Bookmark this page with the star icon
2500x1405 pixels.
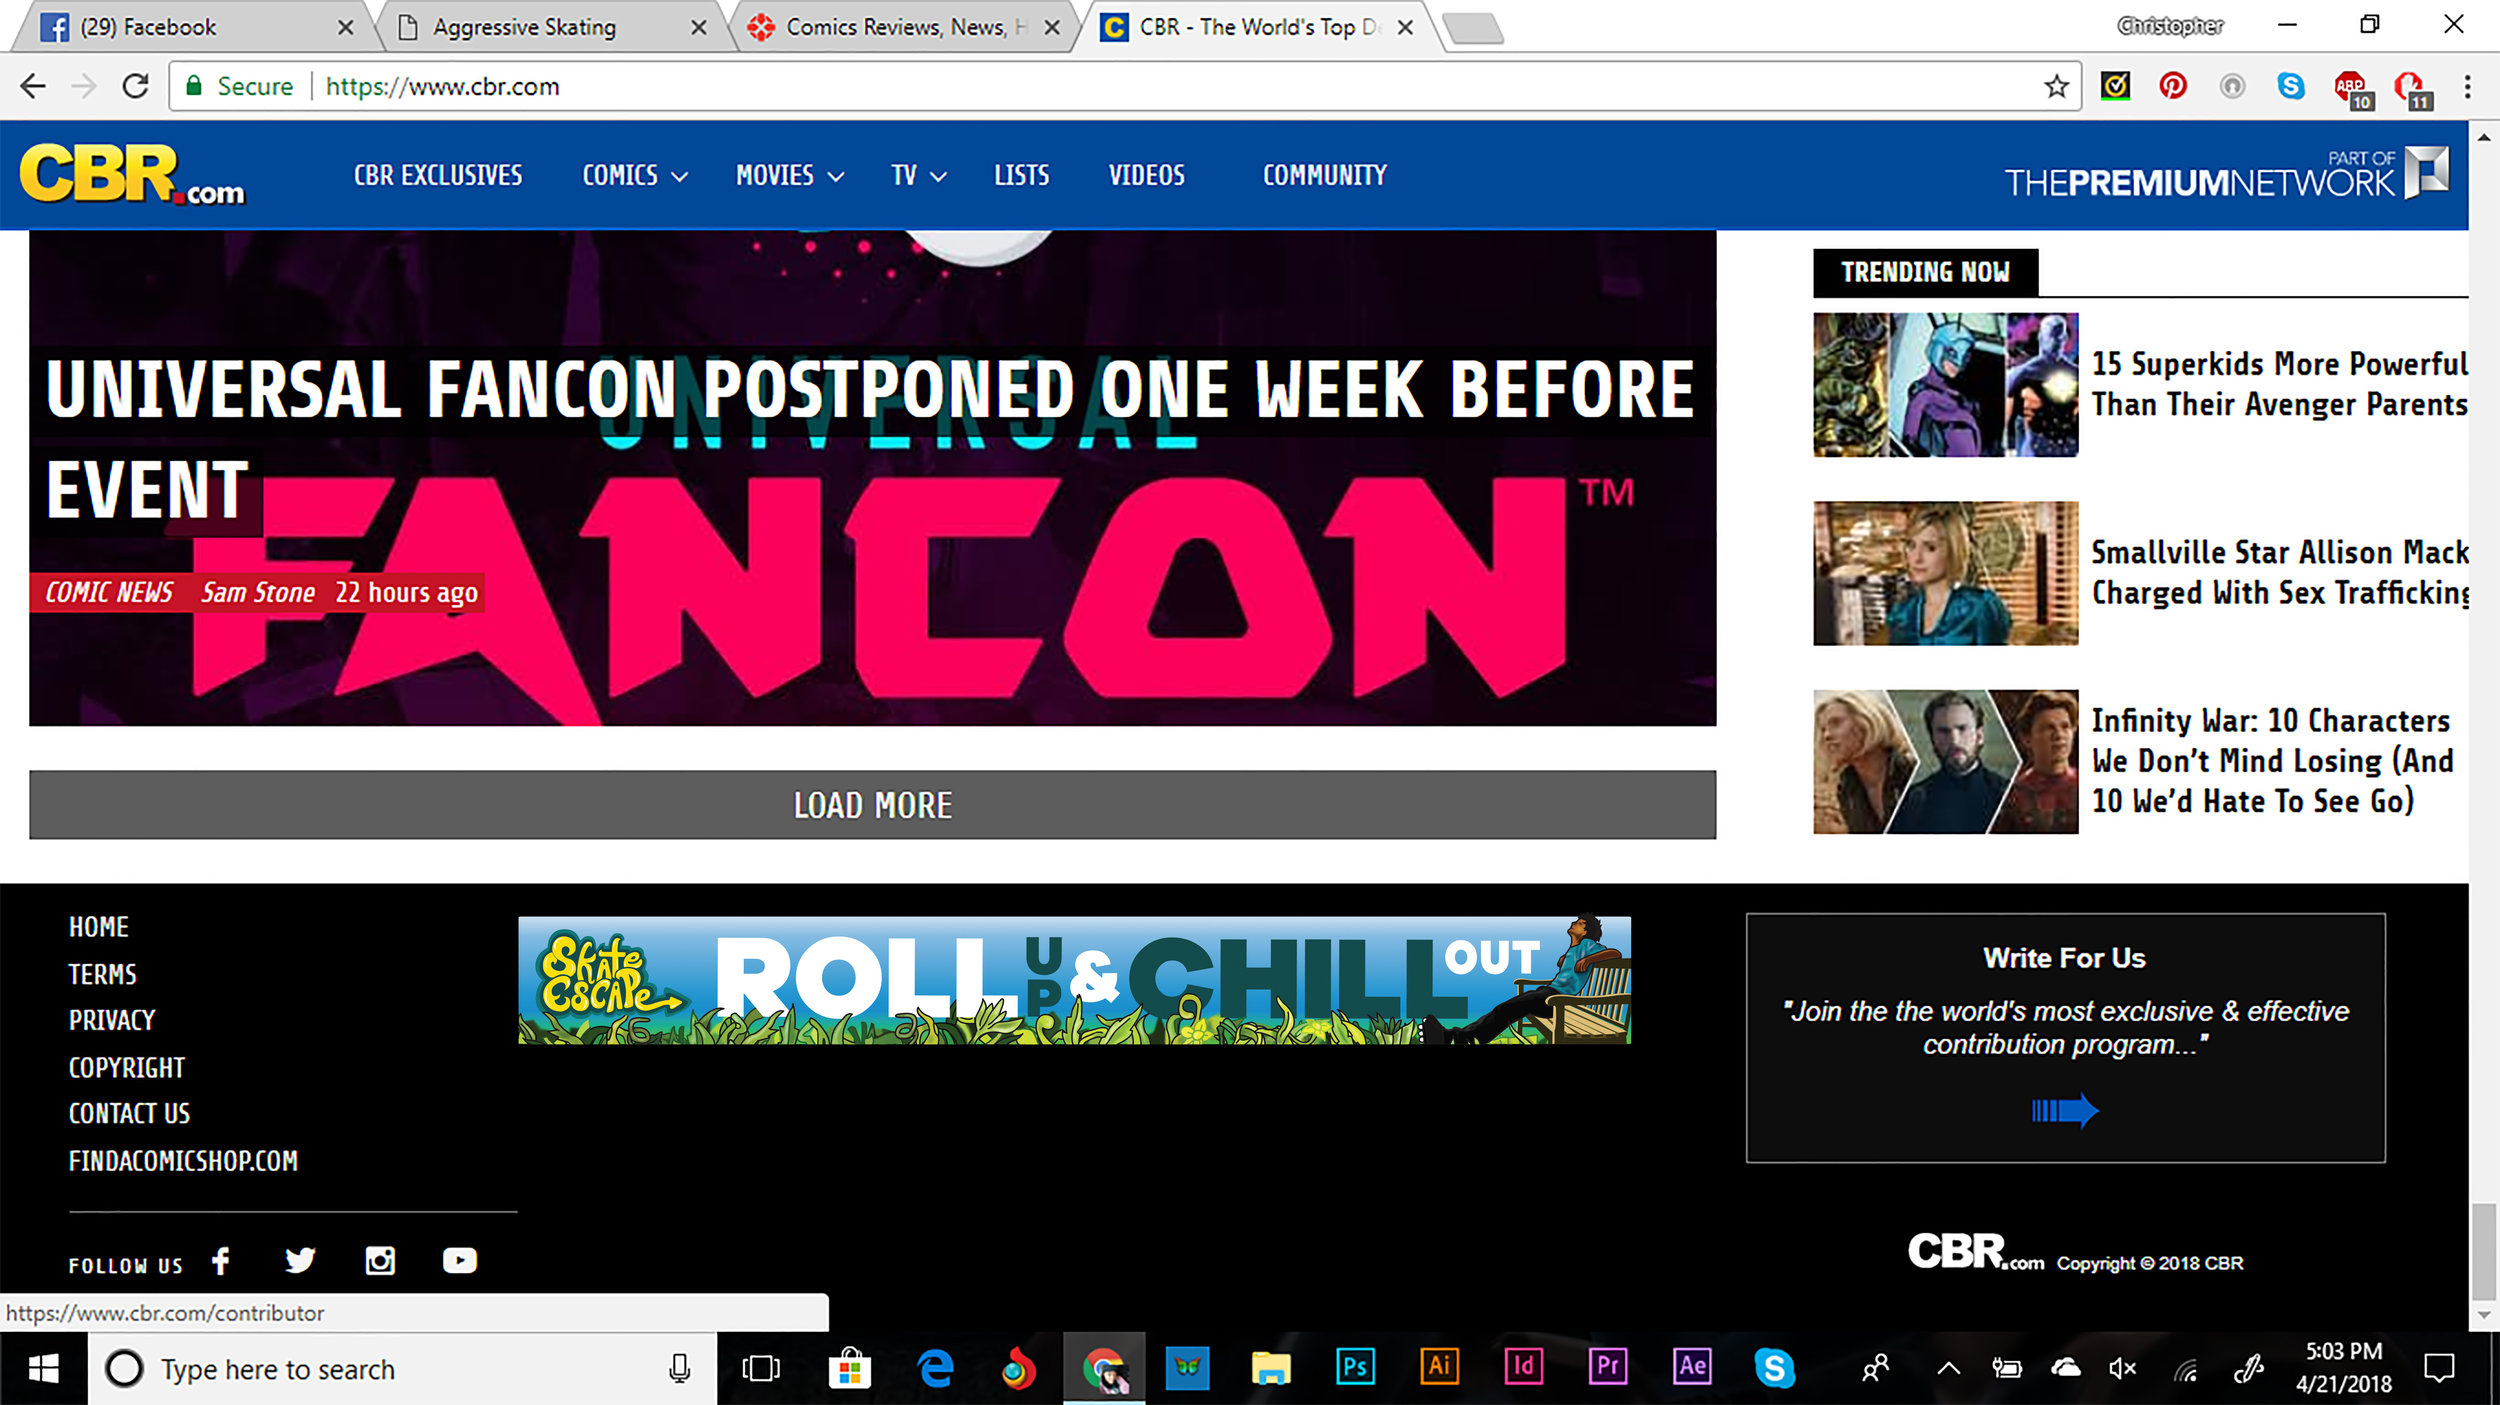coord(2056,86)
